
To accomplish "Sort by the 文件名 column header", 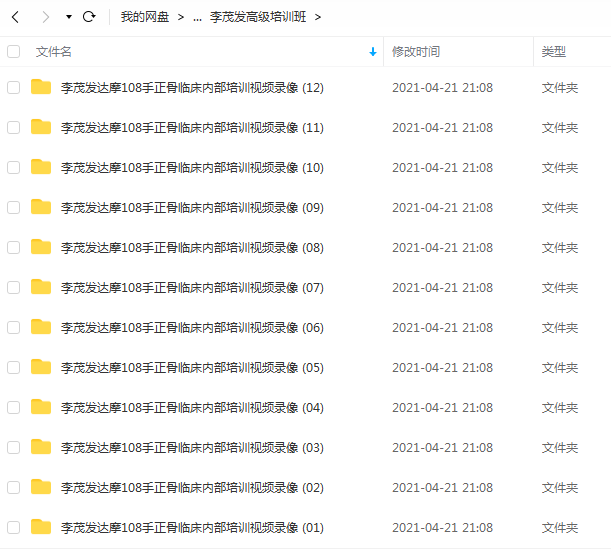I will click(53, 51).
